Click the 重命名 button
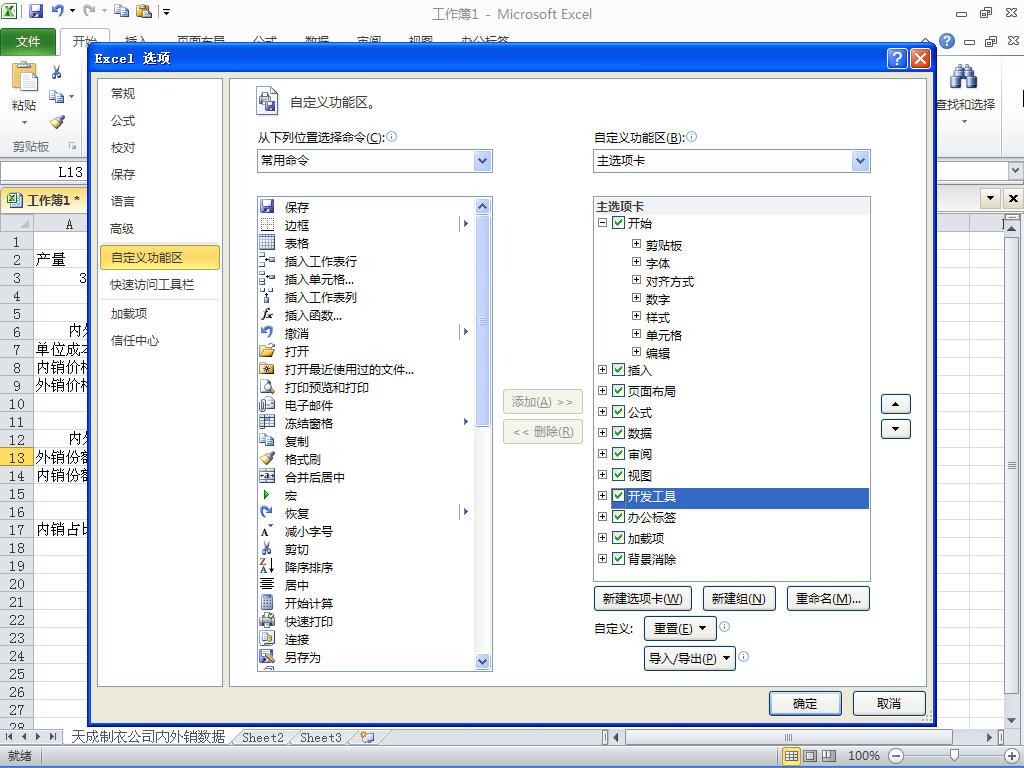This screenshot has height=768, width=1024. tap(828, 598)
